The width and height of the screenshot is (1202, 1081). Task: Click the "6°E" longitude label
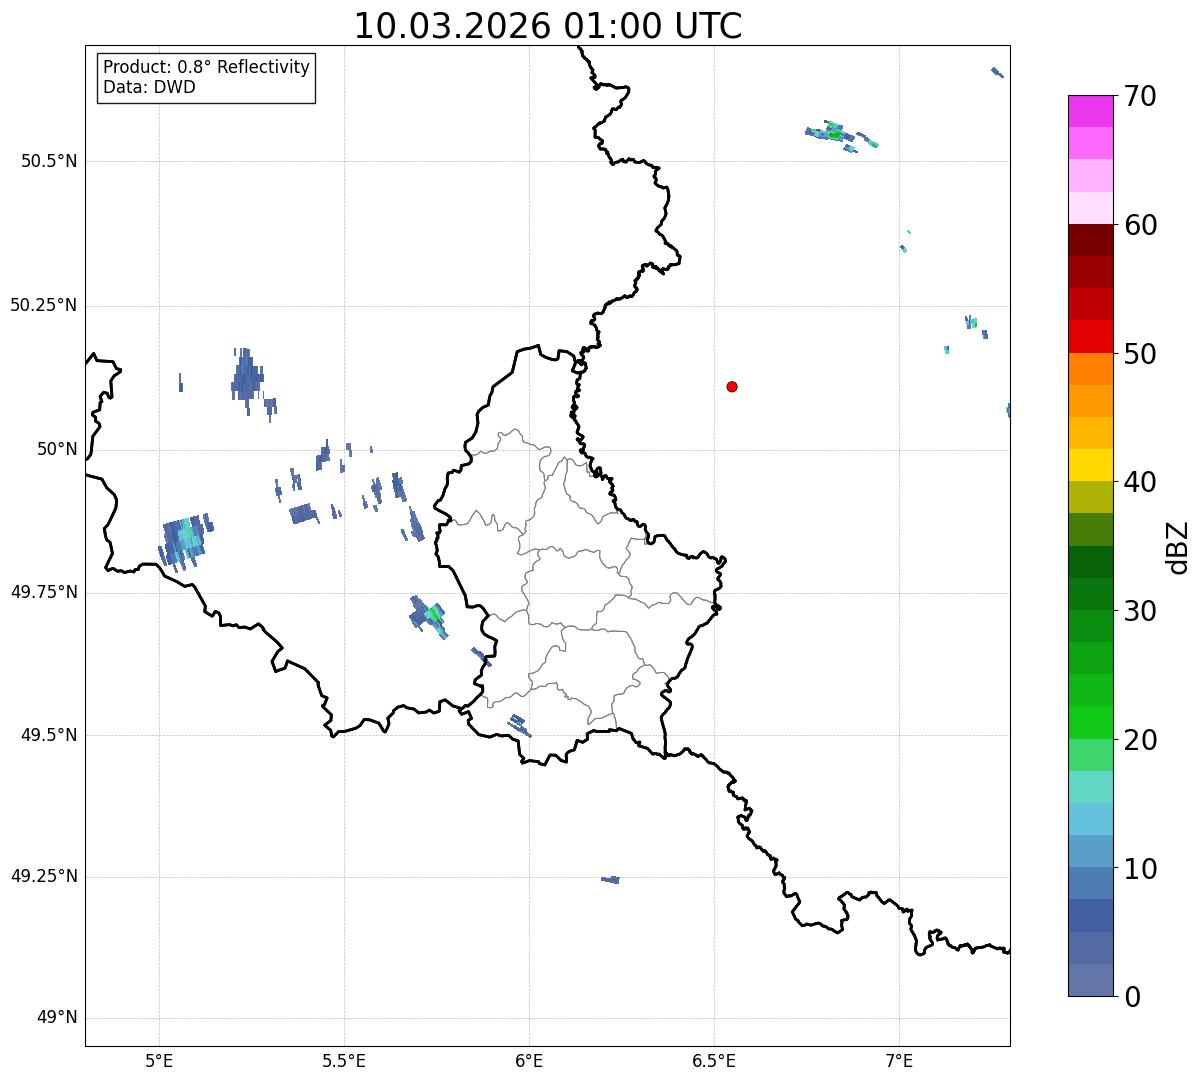pyautogui.click(x=529, y=1060)
